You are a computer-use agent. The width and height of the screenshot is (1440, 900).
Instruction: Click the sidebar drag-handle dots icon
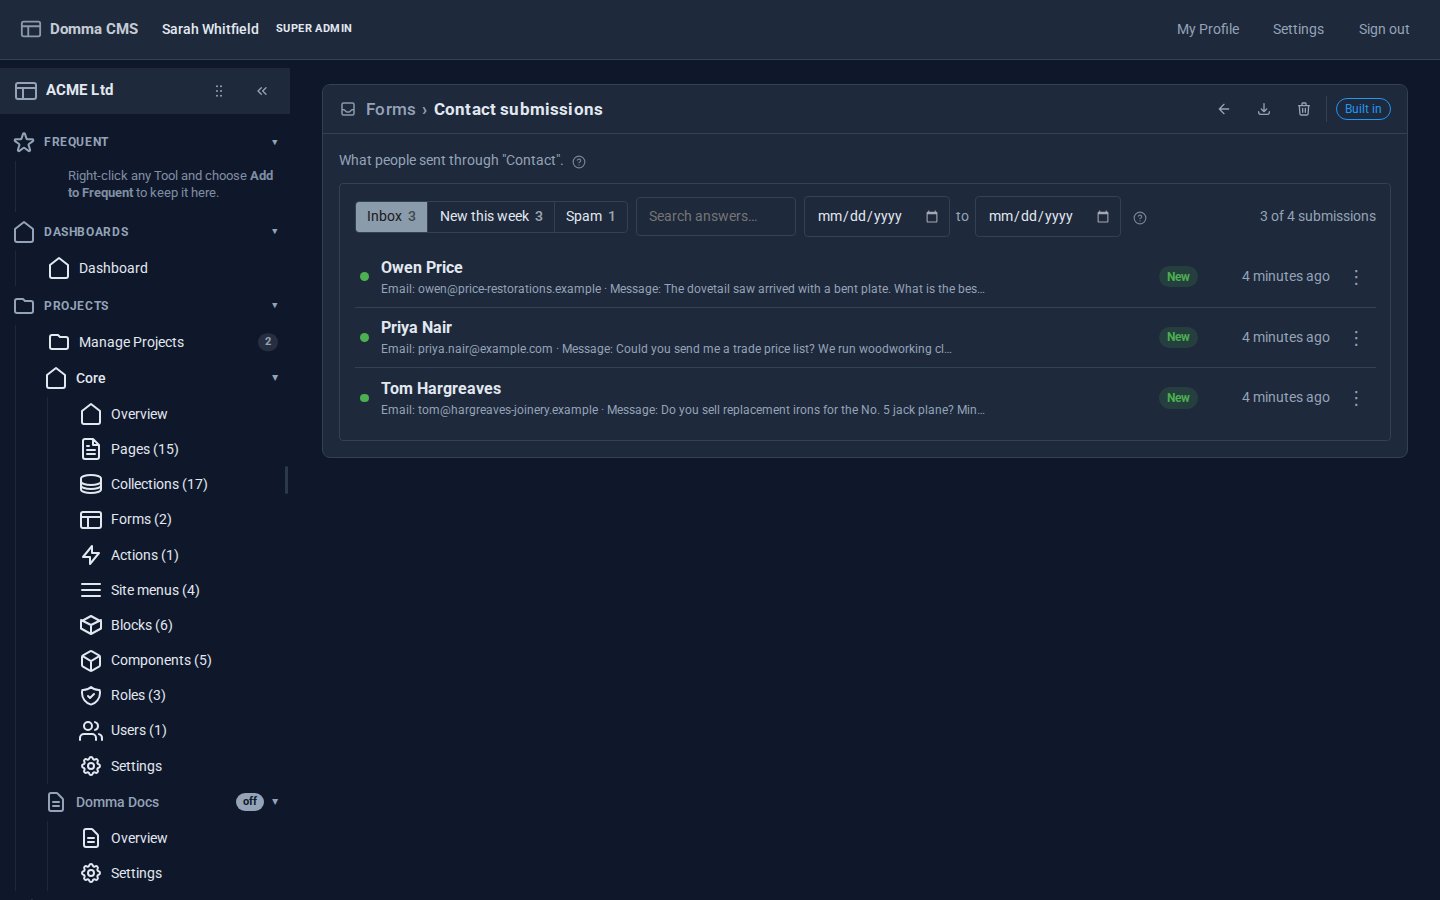[219, 91]
